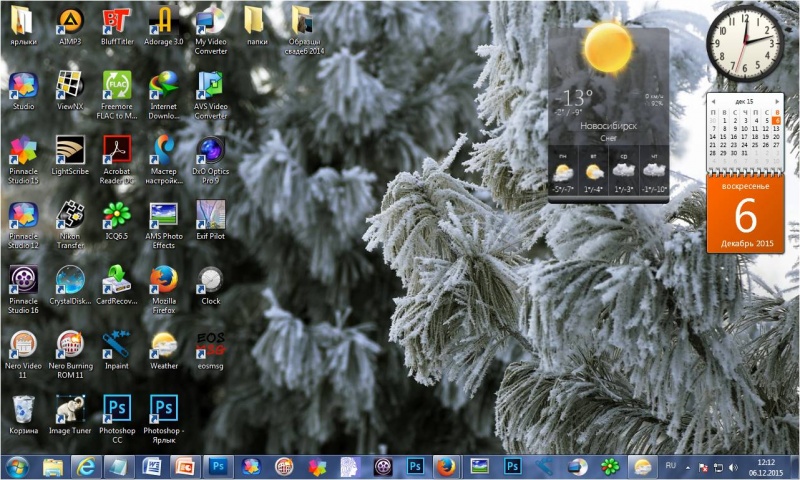Open the AIMP3 desktop shortcut
The image size is (800, 480).
pyautogui.click(x=70, y=20)
